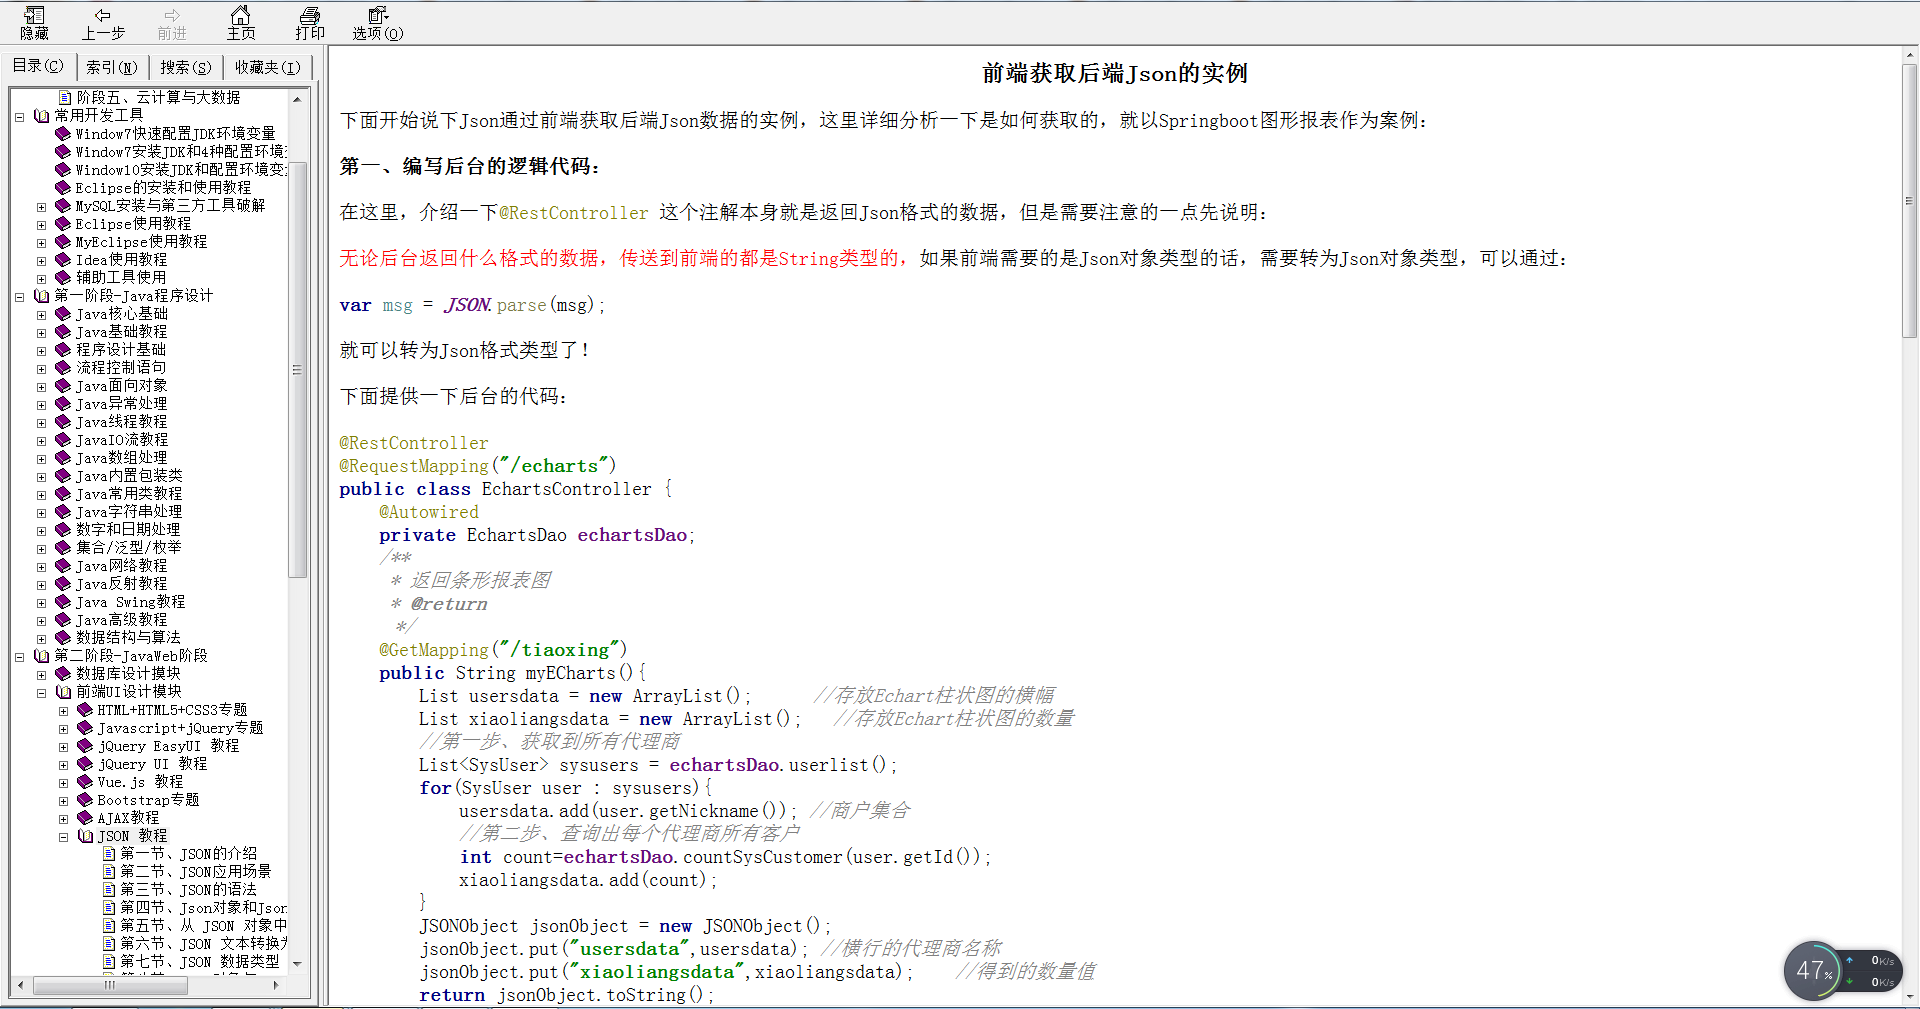
Task: Click the 隐藏 (Hide) toolbar icon
Action: point(34,23)
